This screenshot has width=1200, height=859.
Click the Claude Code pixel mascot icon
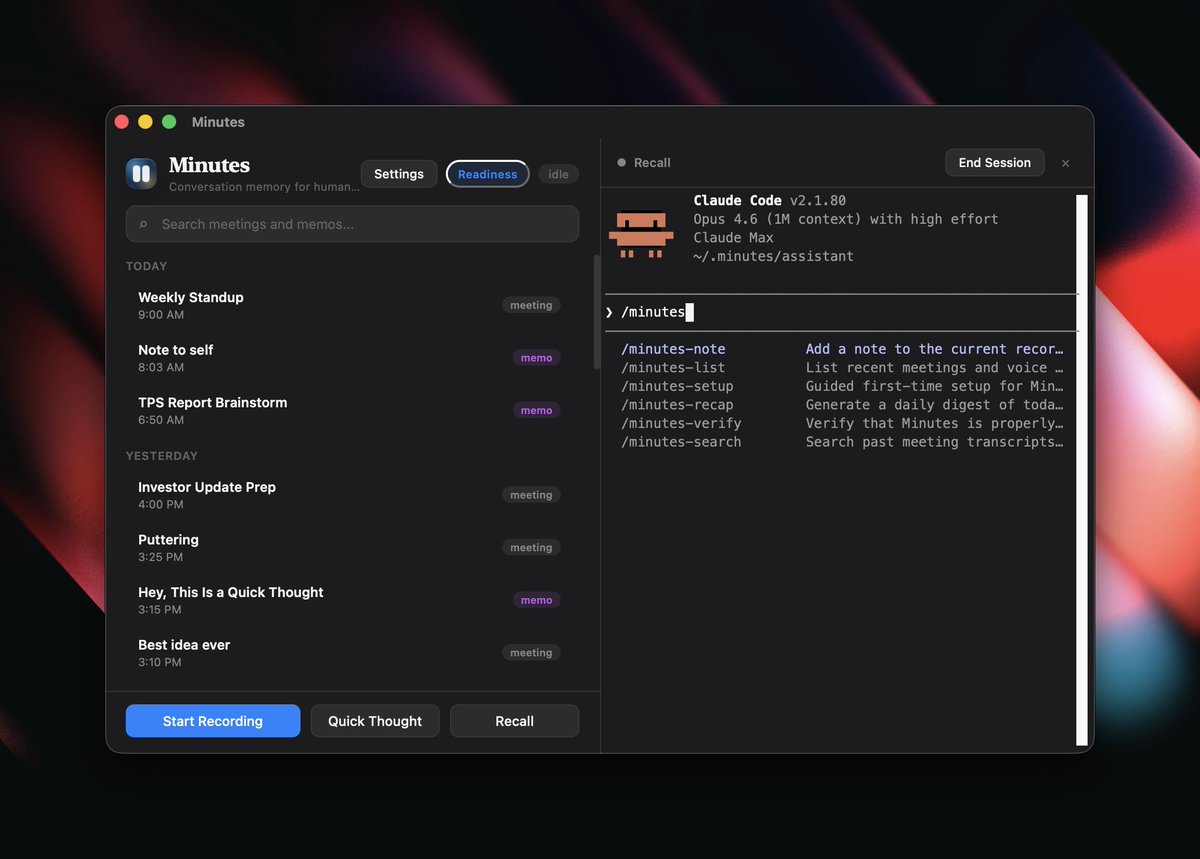coord(641,235)
